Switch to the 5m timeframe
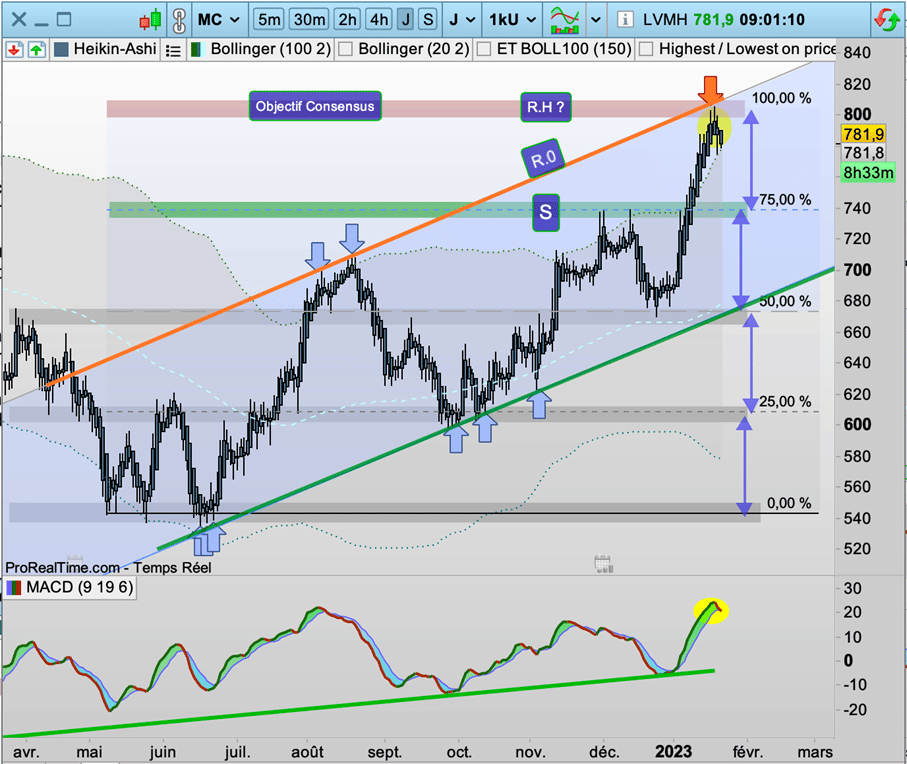This screenshot has width=907, height=764. (x=269, y=20)
